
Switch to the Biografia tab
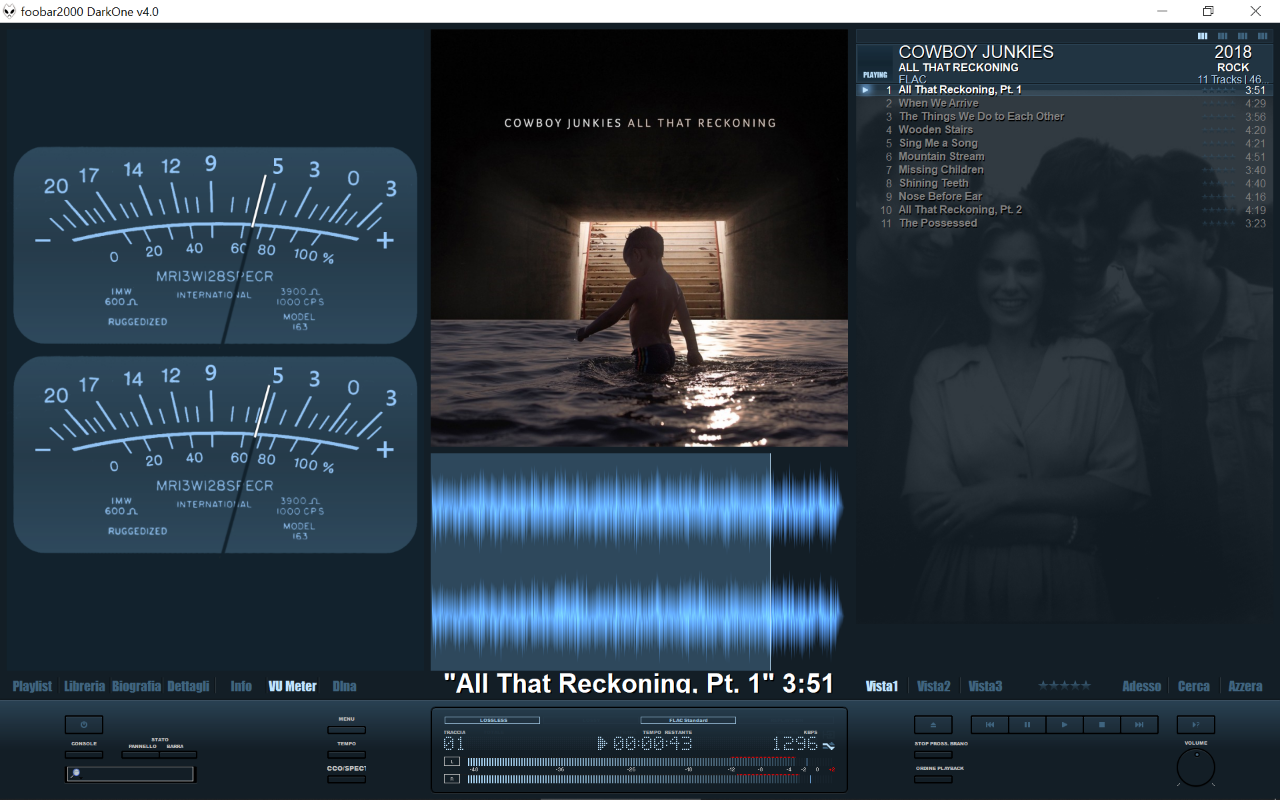click(x=136, y=686)
